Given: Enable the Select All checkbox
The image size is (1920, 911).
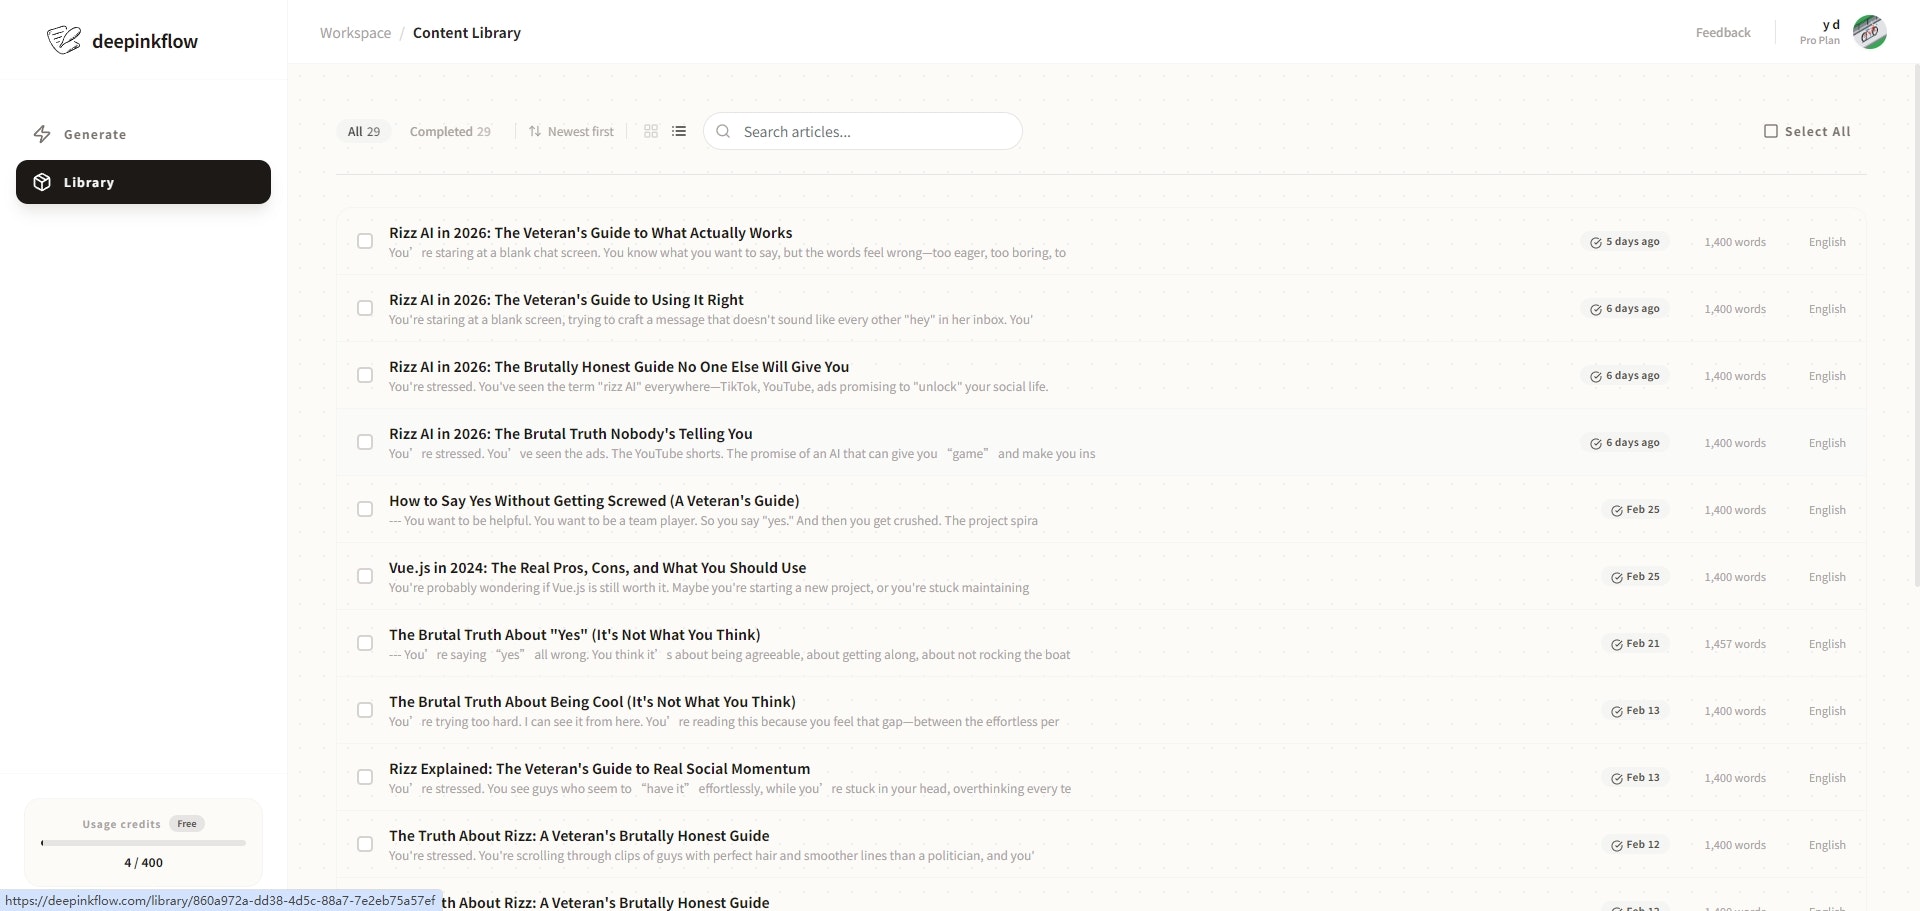Looking at the screenshot, I should (1771, 131).
